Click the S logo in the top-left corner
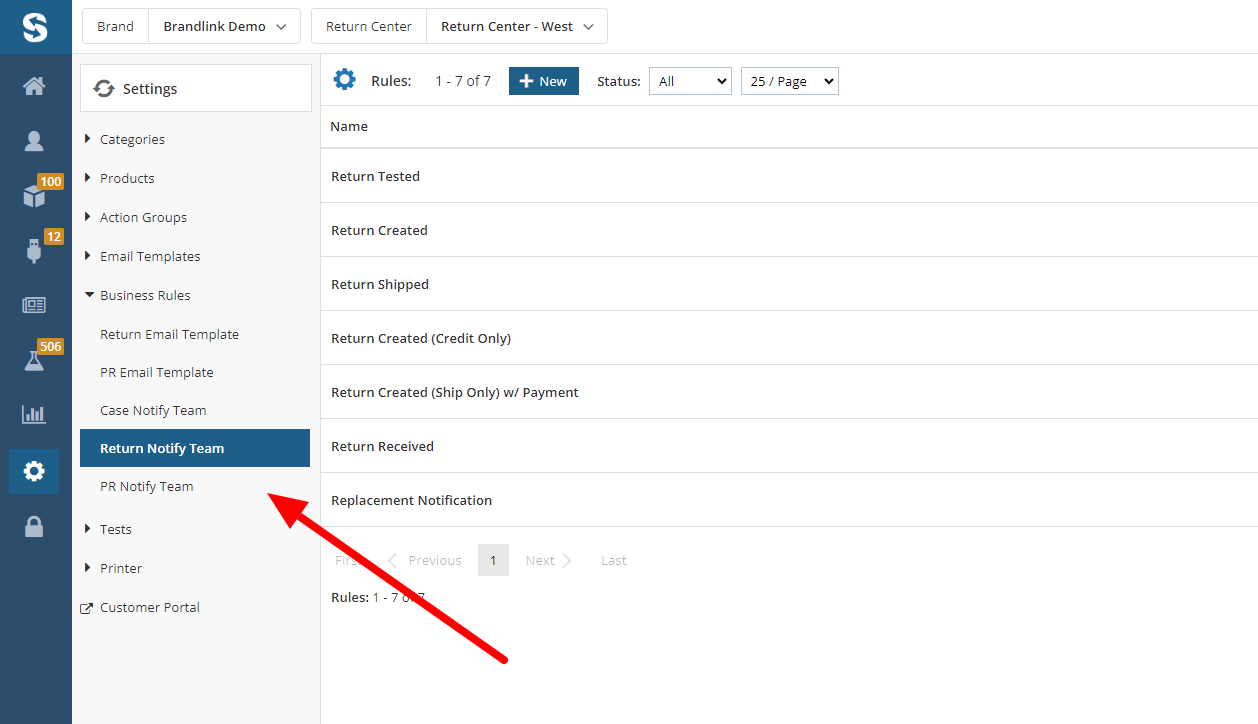This screenshot has width=1258, height=724. (x=35, y=27)
